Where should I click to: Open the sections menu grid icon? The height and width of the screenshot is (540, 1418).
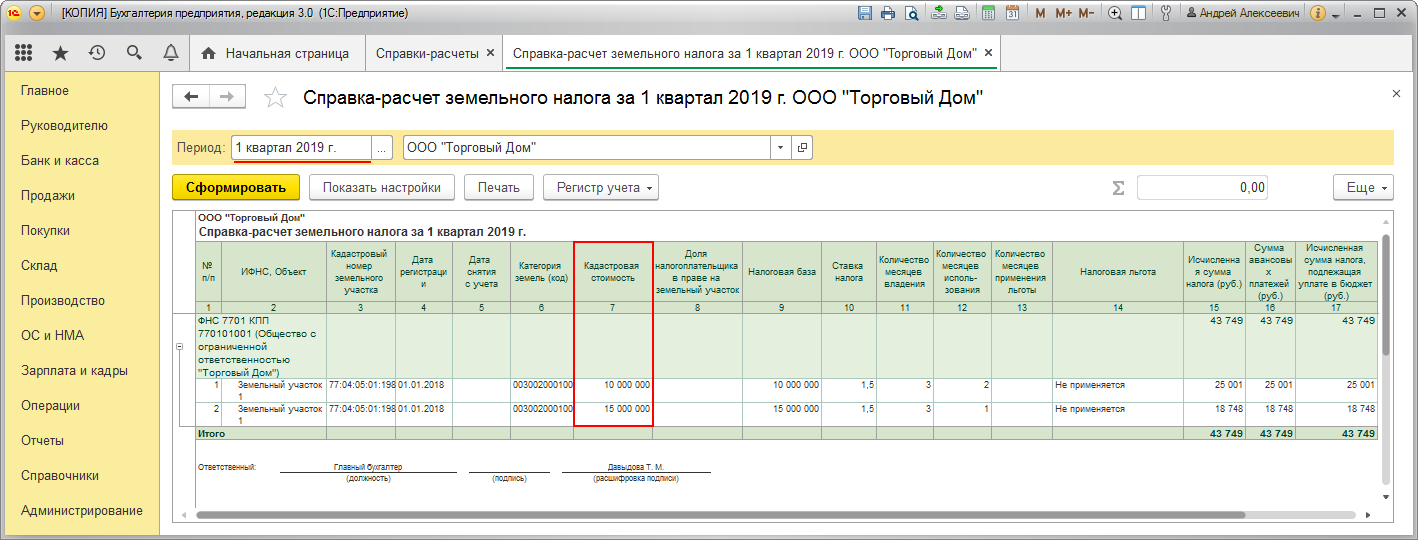click(x=24, y=53)
